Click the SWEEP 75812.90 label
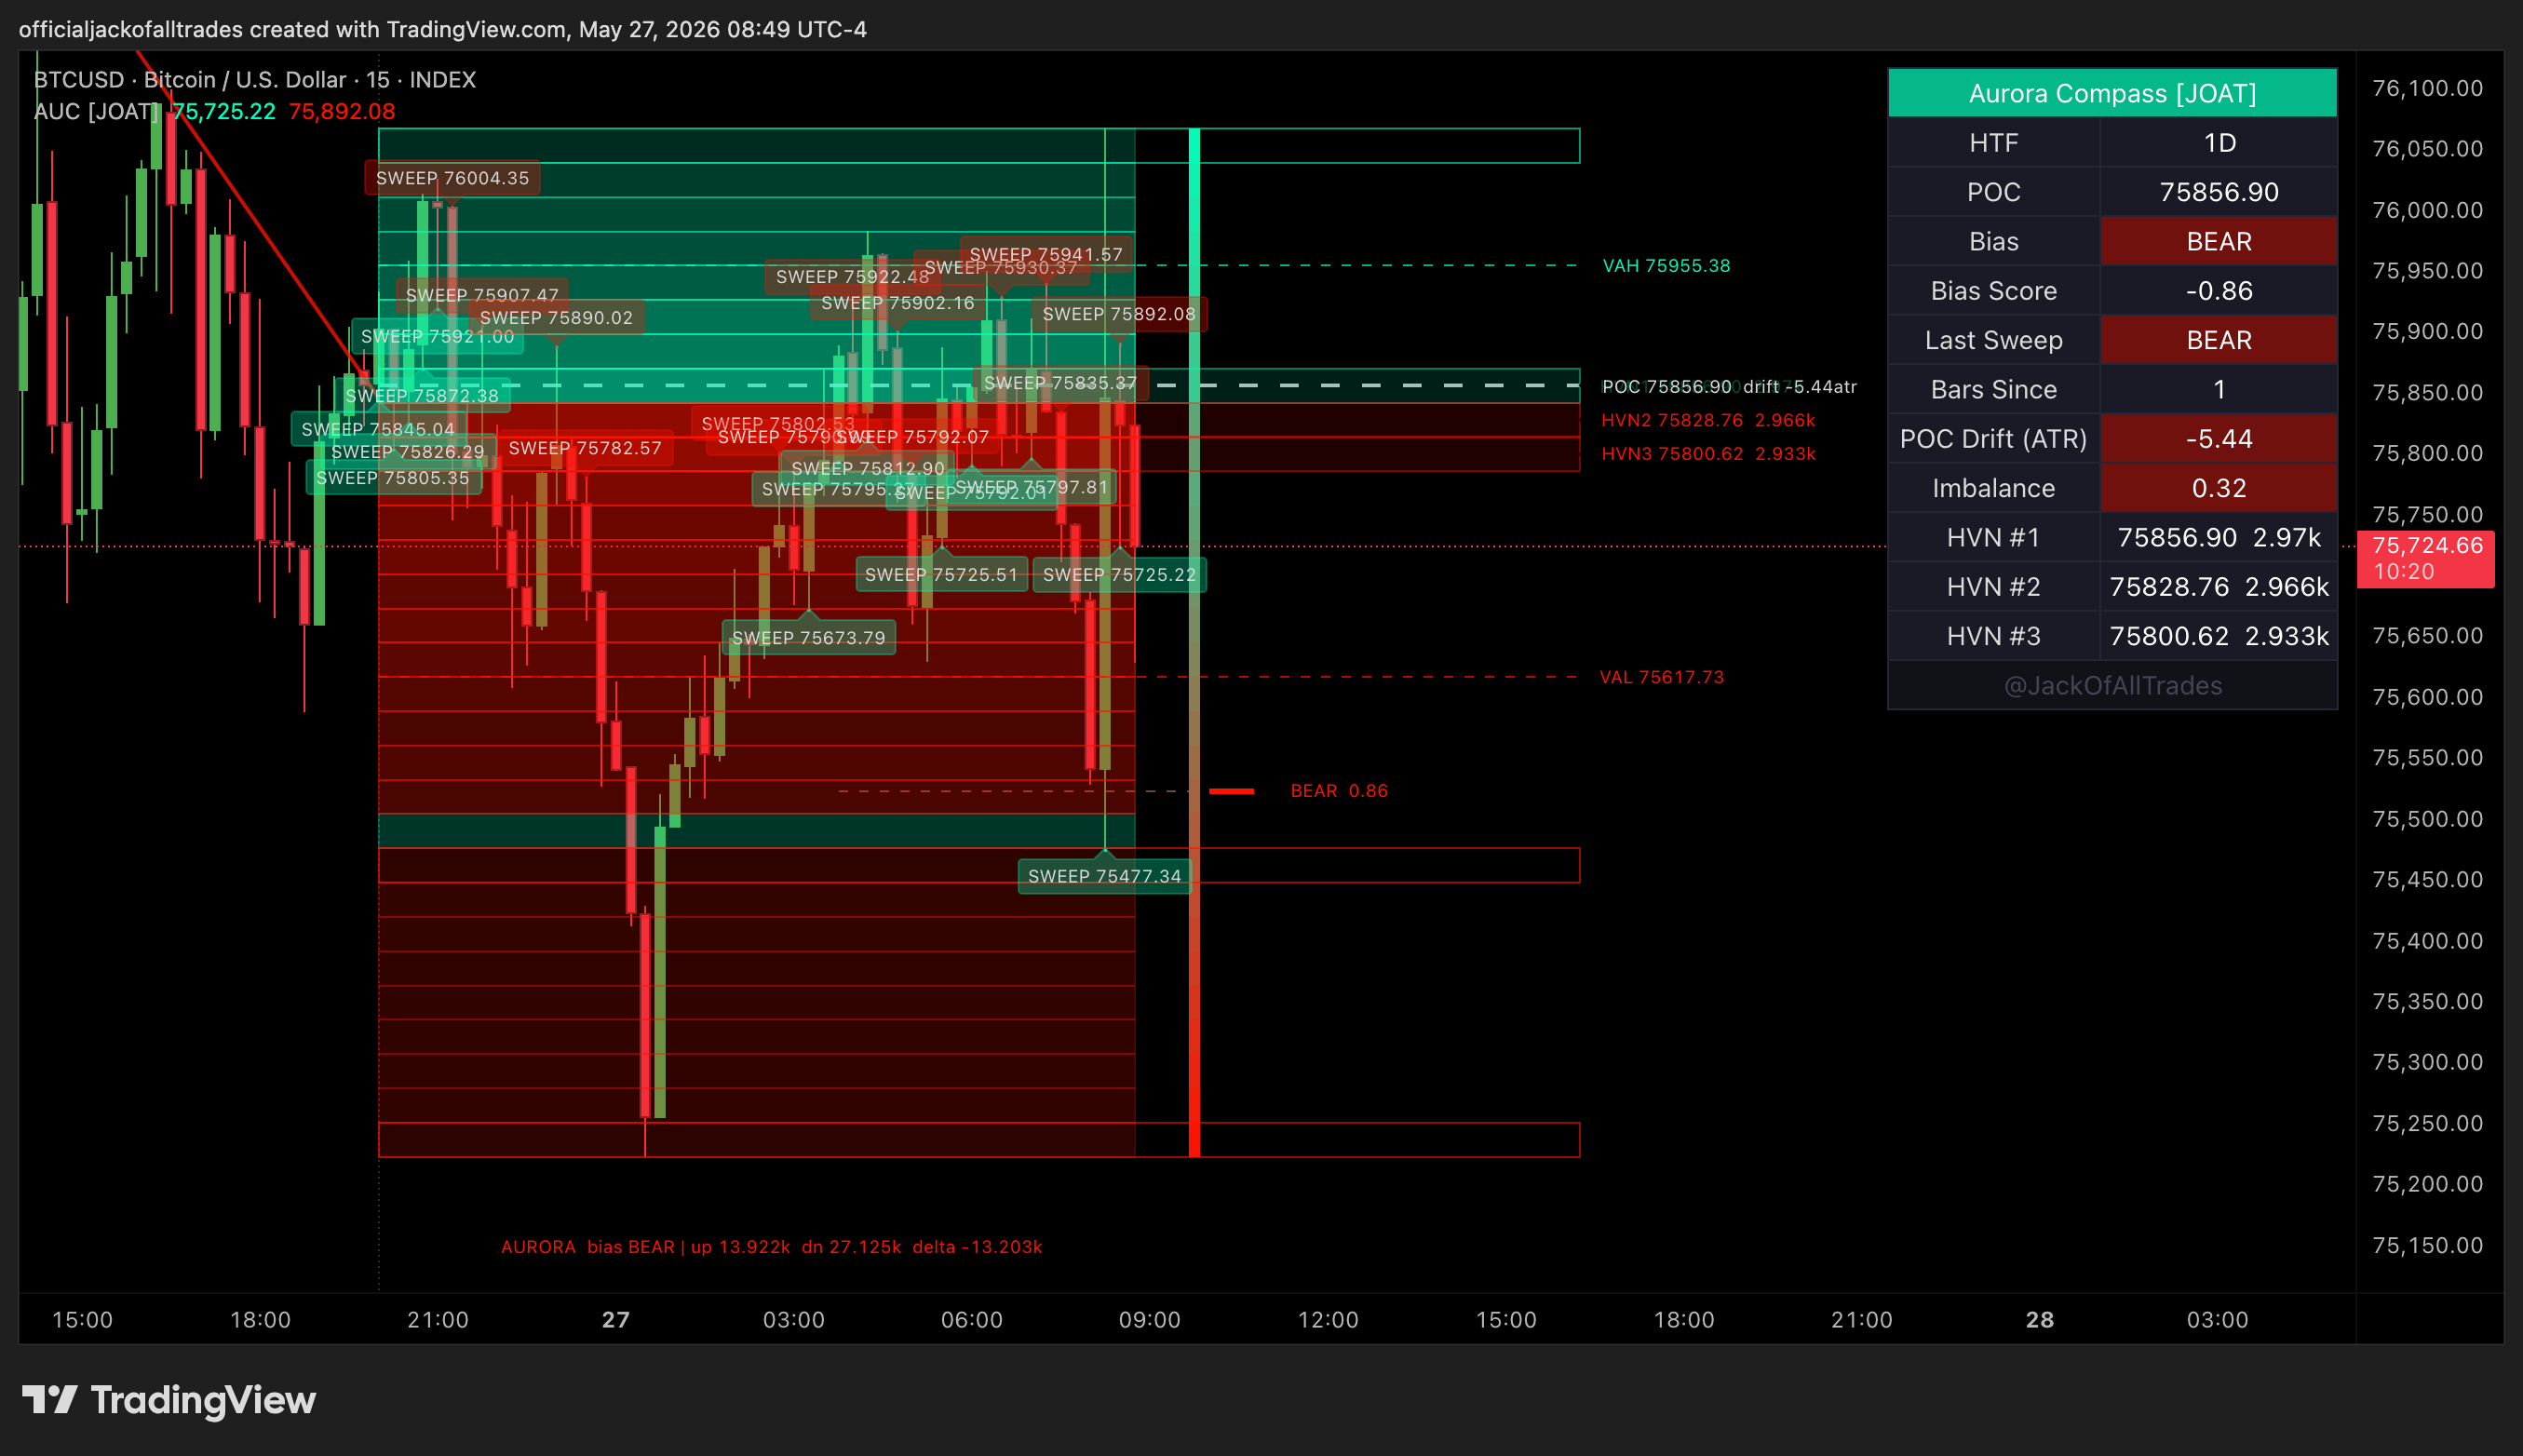This screenshot has height=1456, width=2523. pyautogui.click(x=867, y=468)
